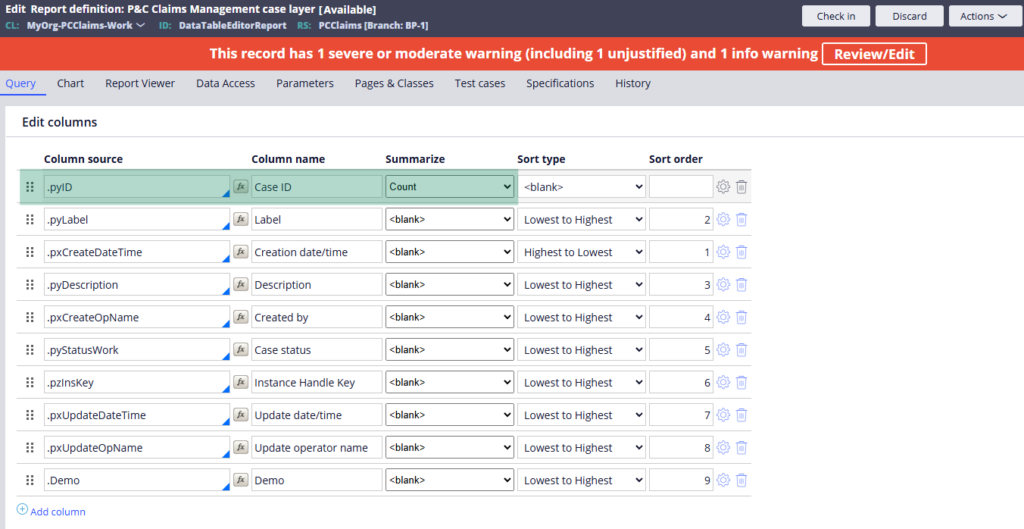
Task: Grab drag handle of .pyStatusWork row
Action: 29,350
